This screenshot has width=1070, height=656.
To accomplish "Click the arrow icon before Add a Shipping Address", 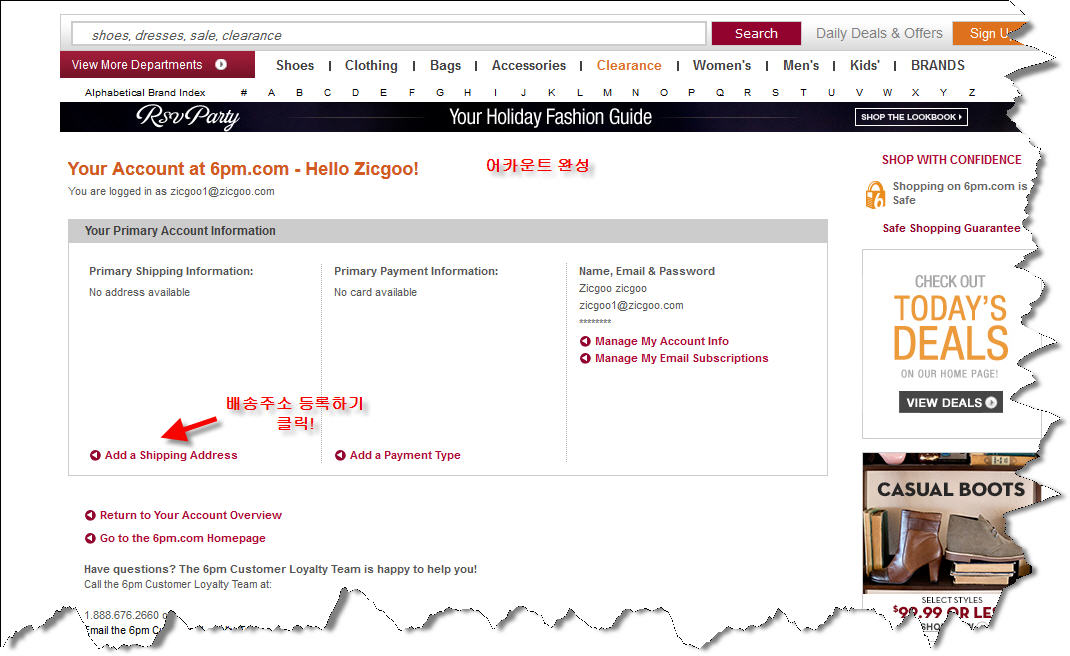I will click(96, 455).
